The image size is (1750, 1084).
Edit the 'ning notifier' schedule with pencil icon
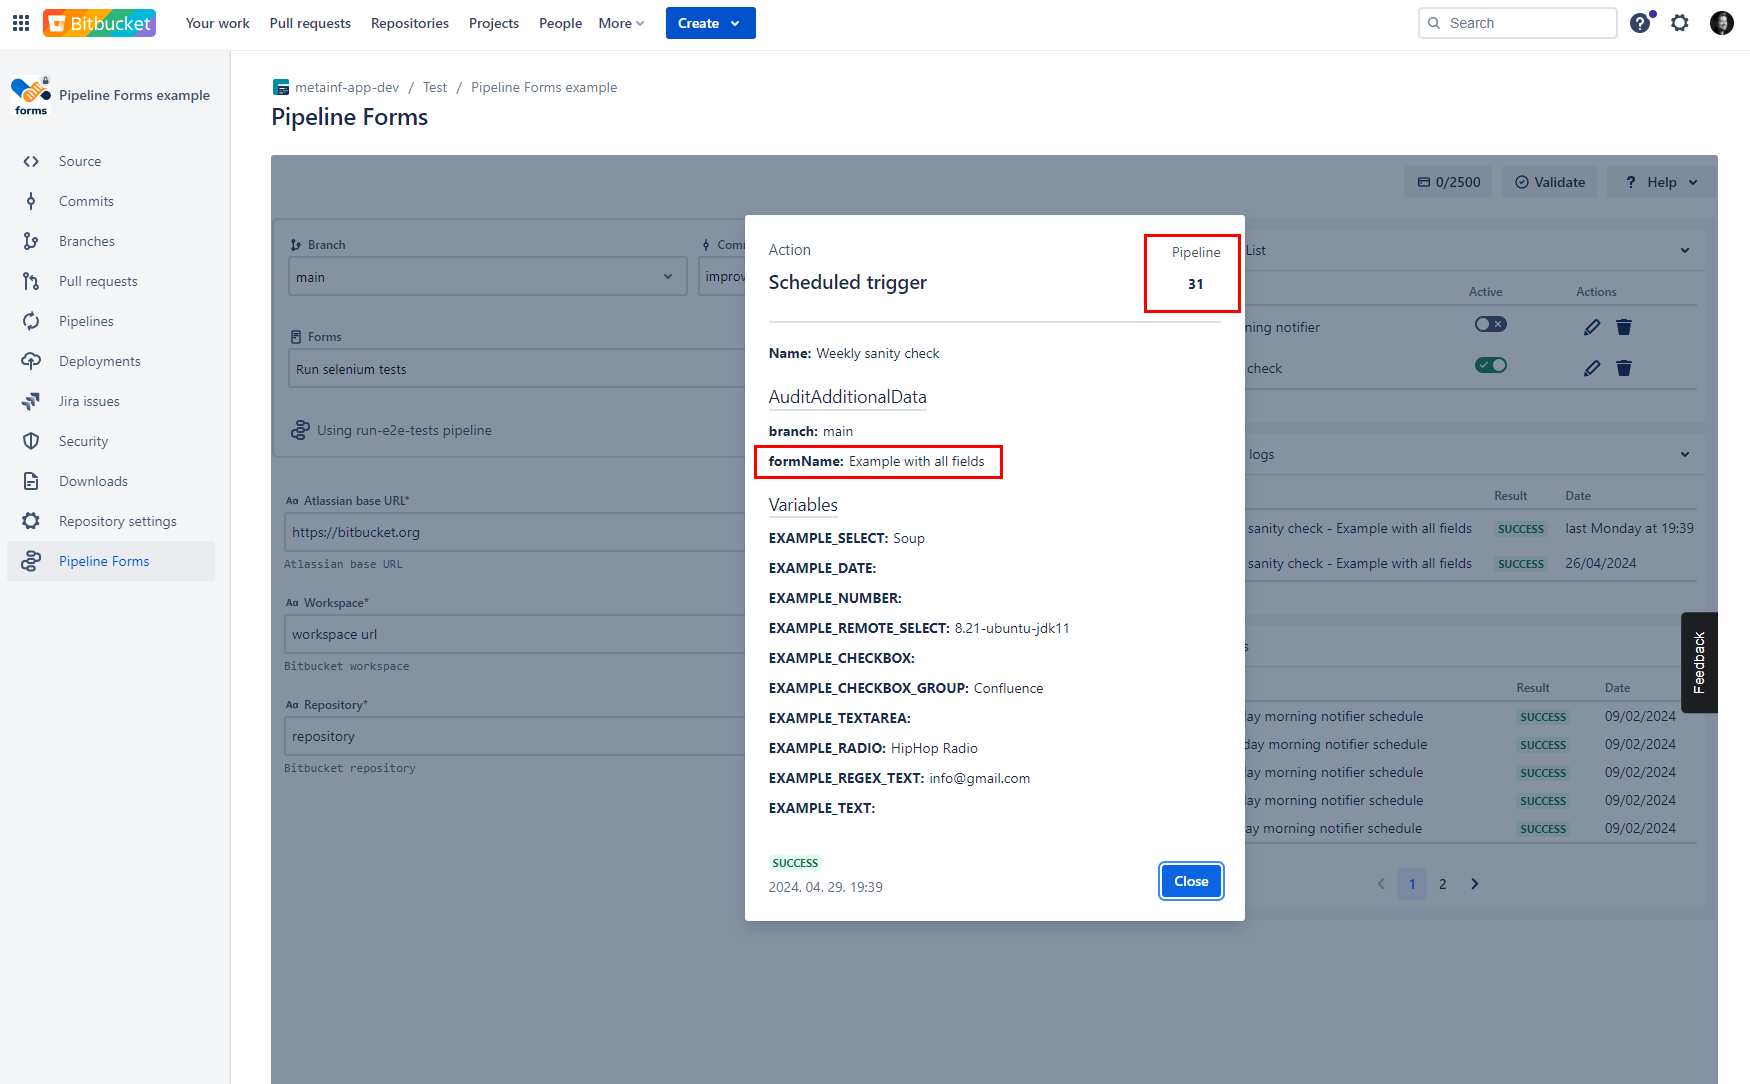point(1592,327)
